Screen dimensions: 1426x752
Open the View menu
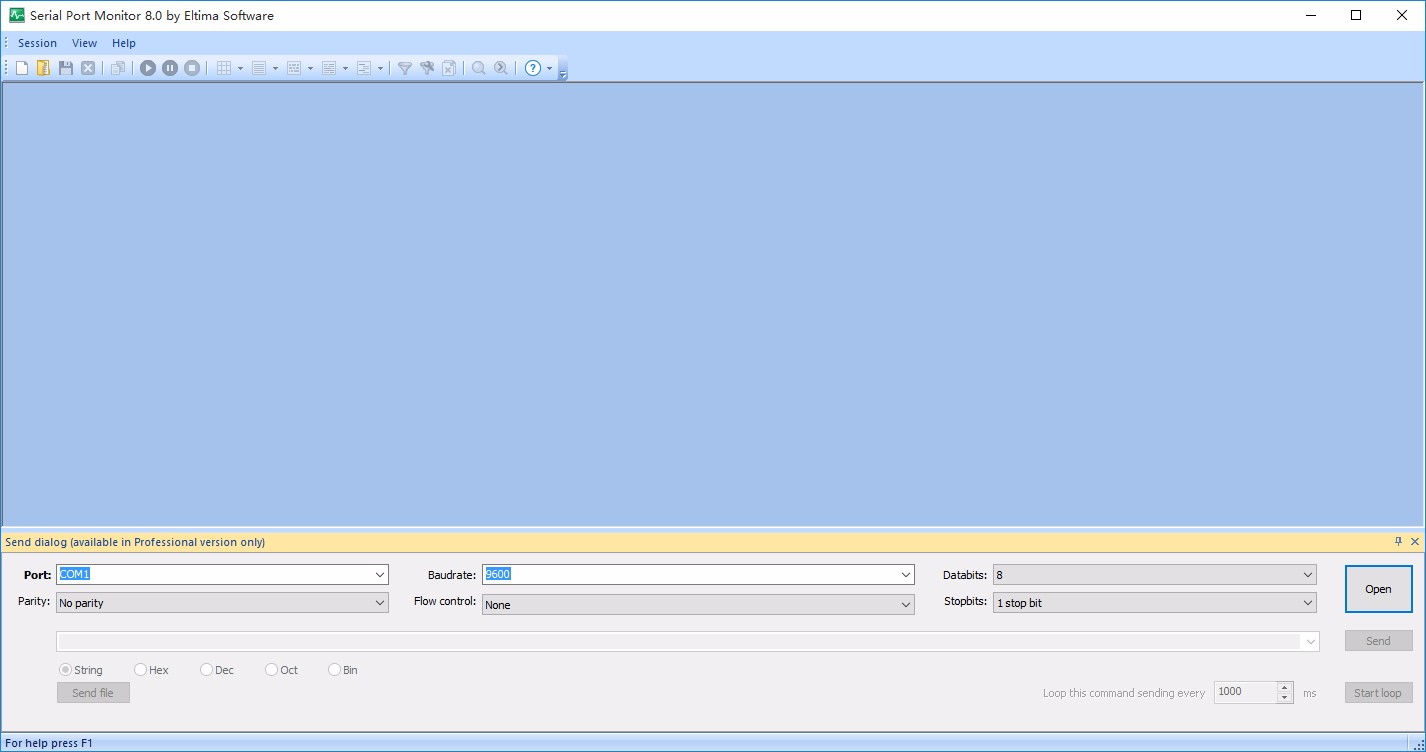pyautogui.click(x=84, y=43)
